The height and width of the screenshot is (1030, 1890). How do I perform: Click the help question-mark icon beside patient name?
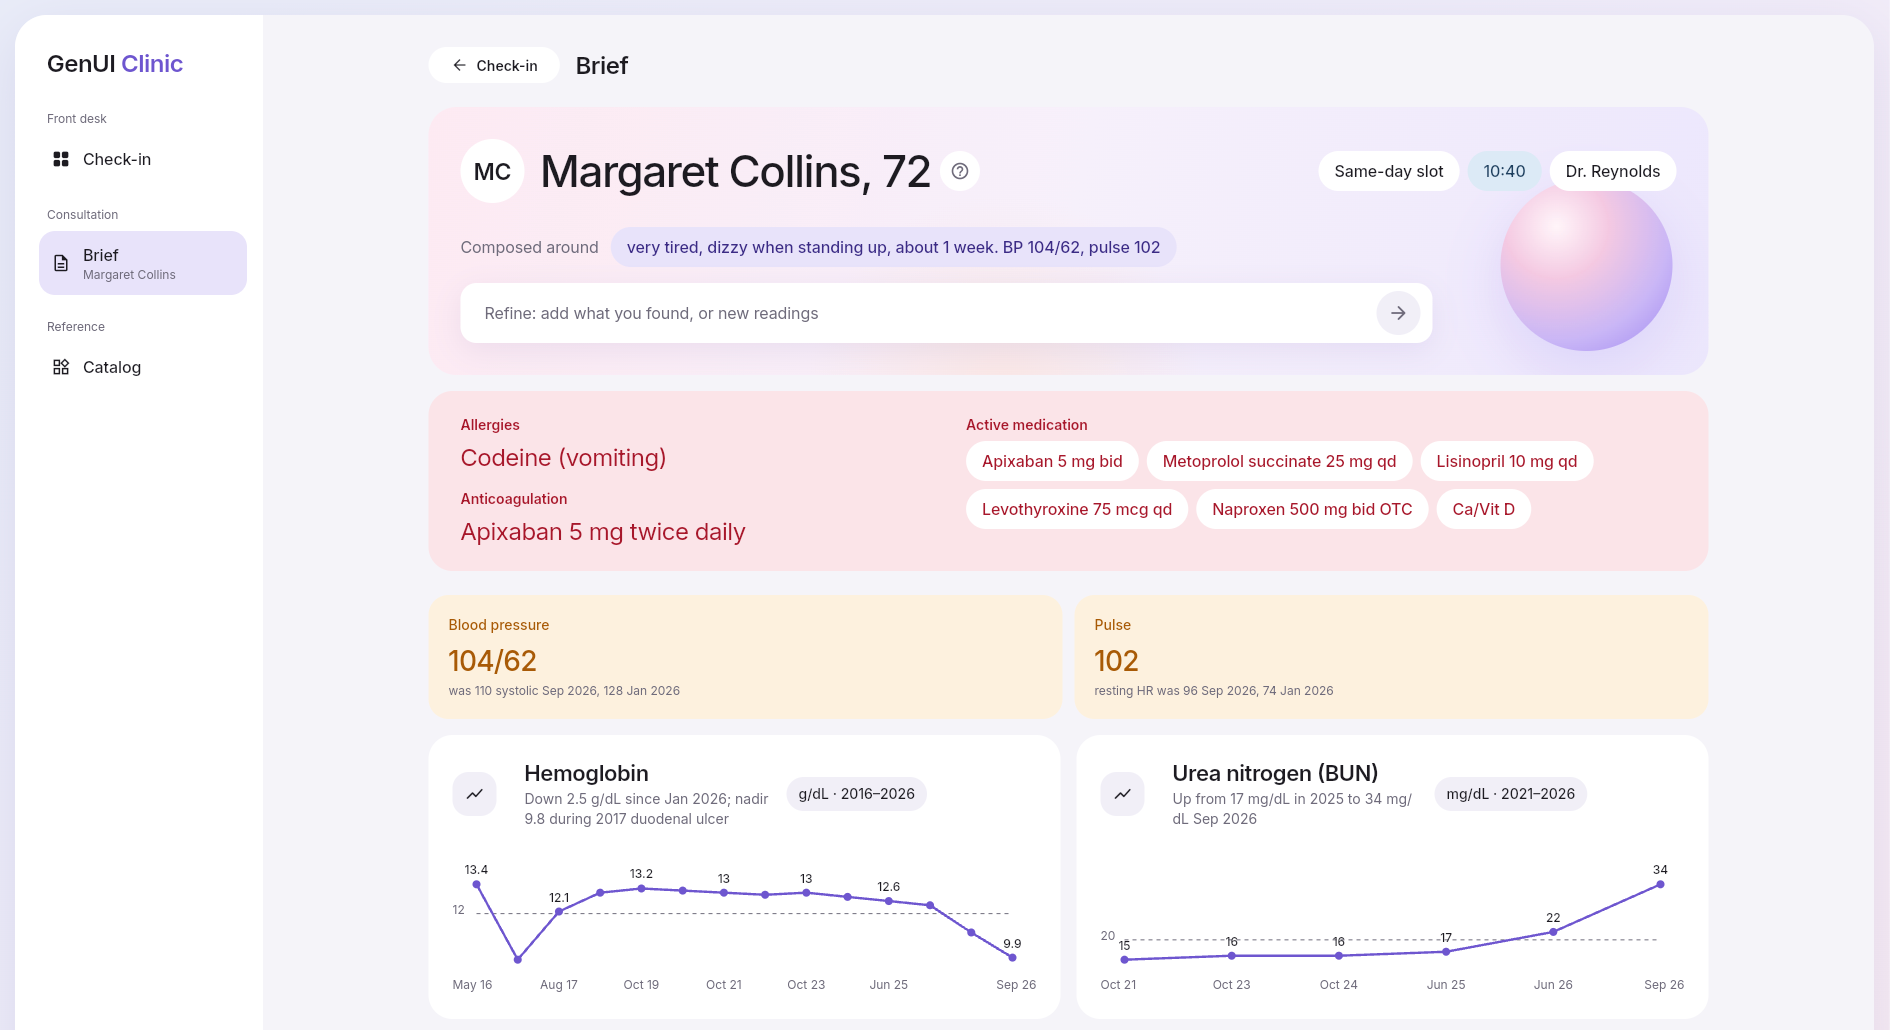click(x=960, y=171)
